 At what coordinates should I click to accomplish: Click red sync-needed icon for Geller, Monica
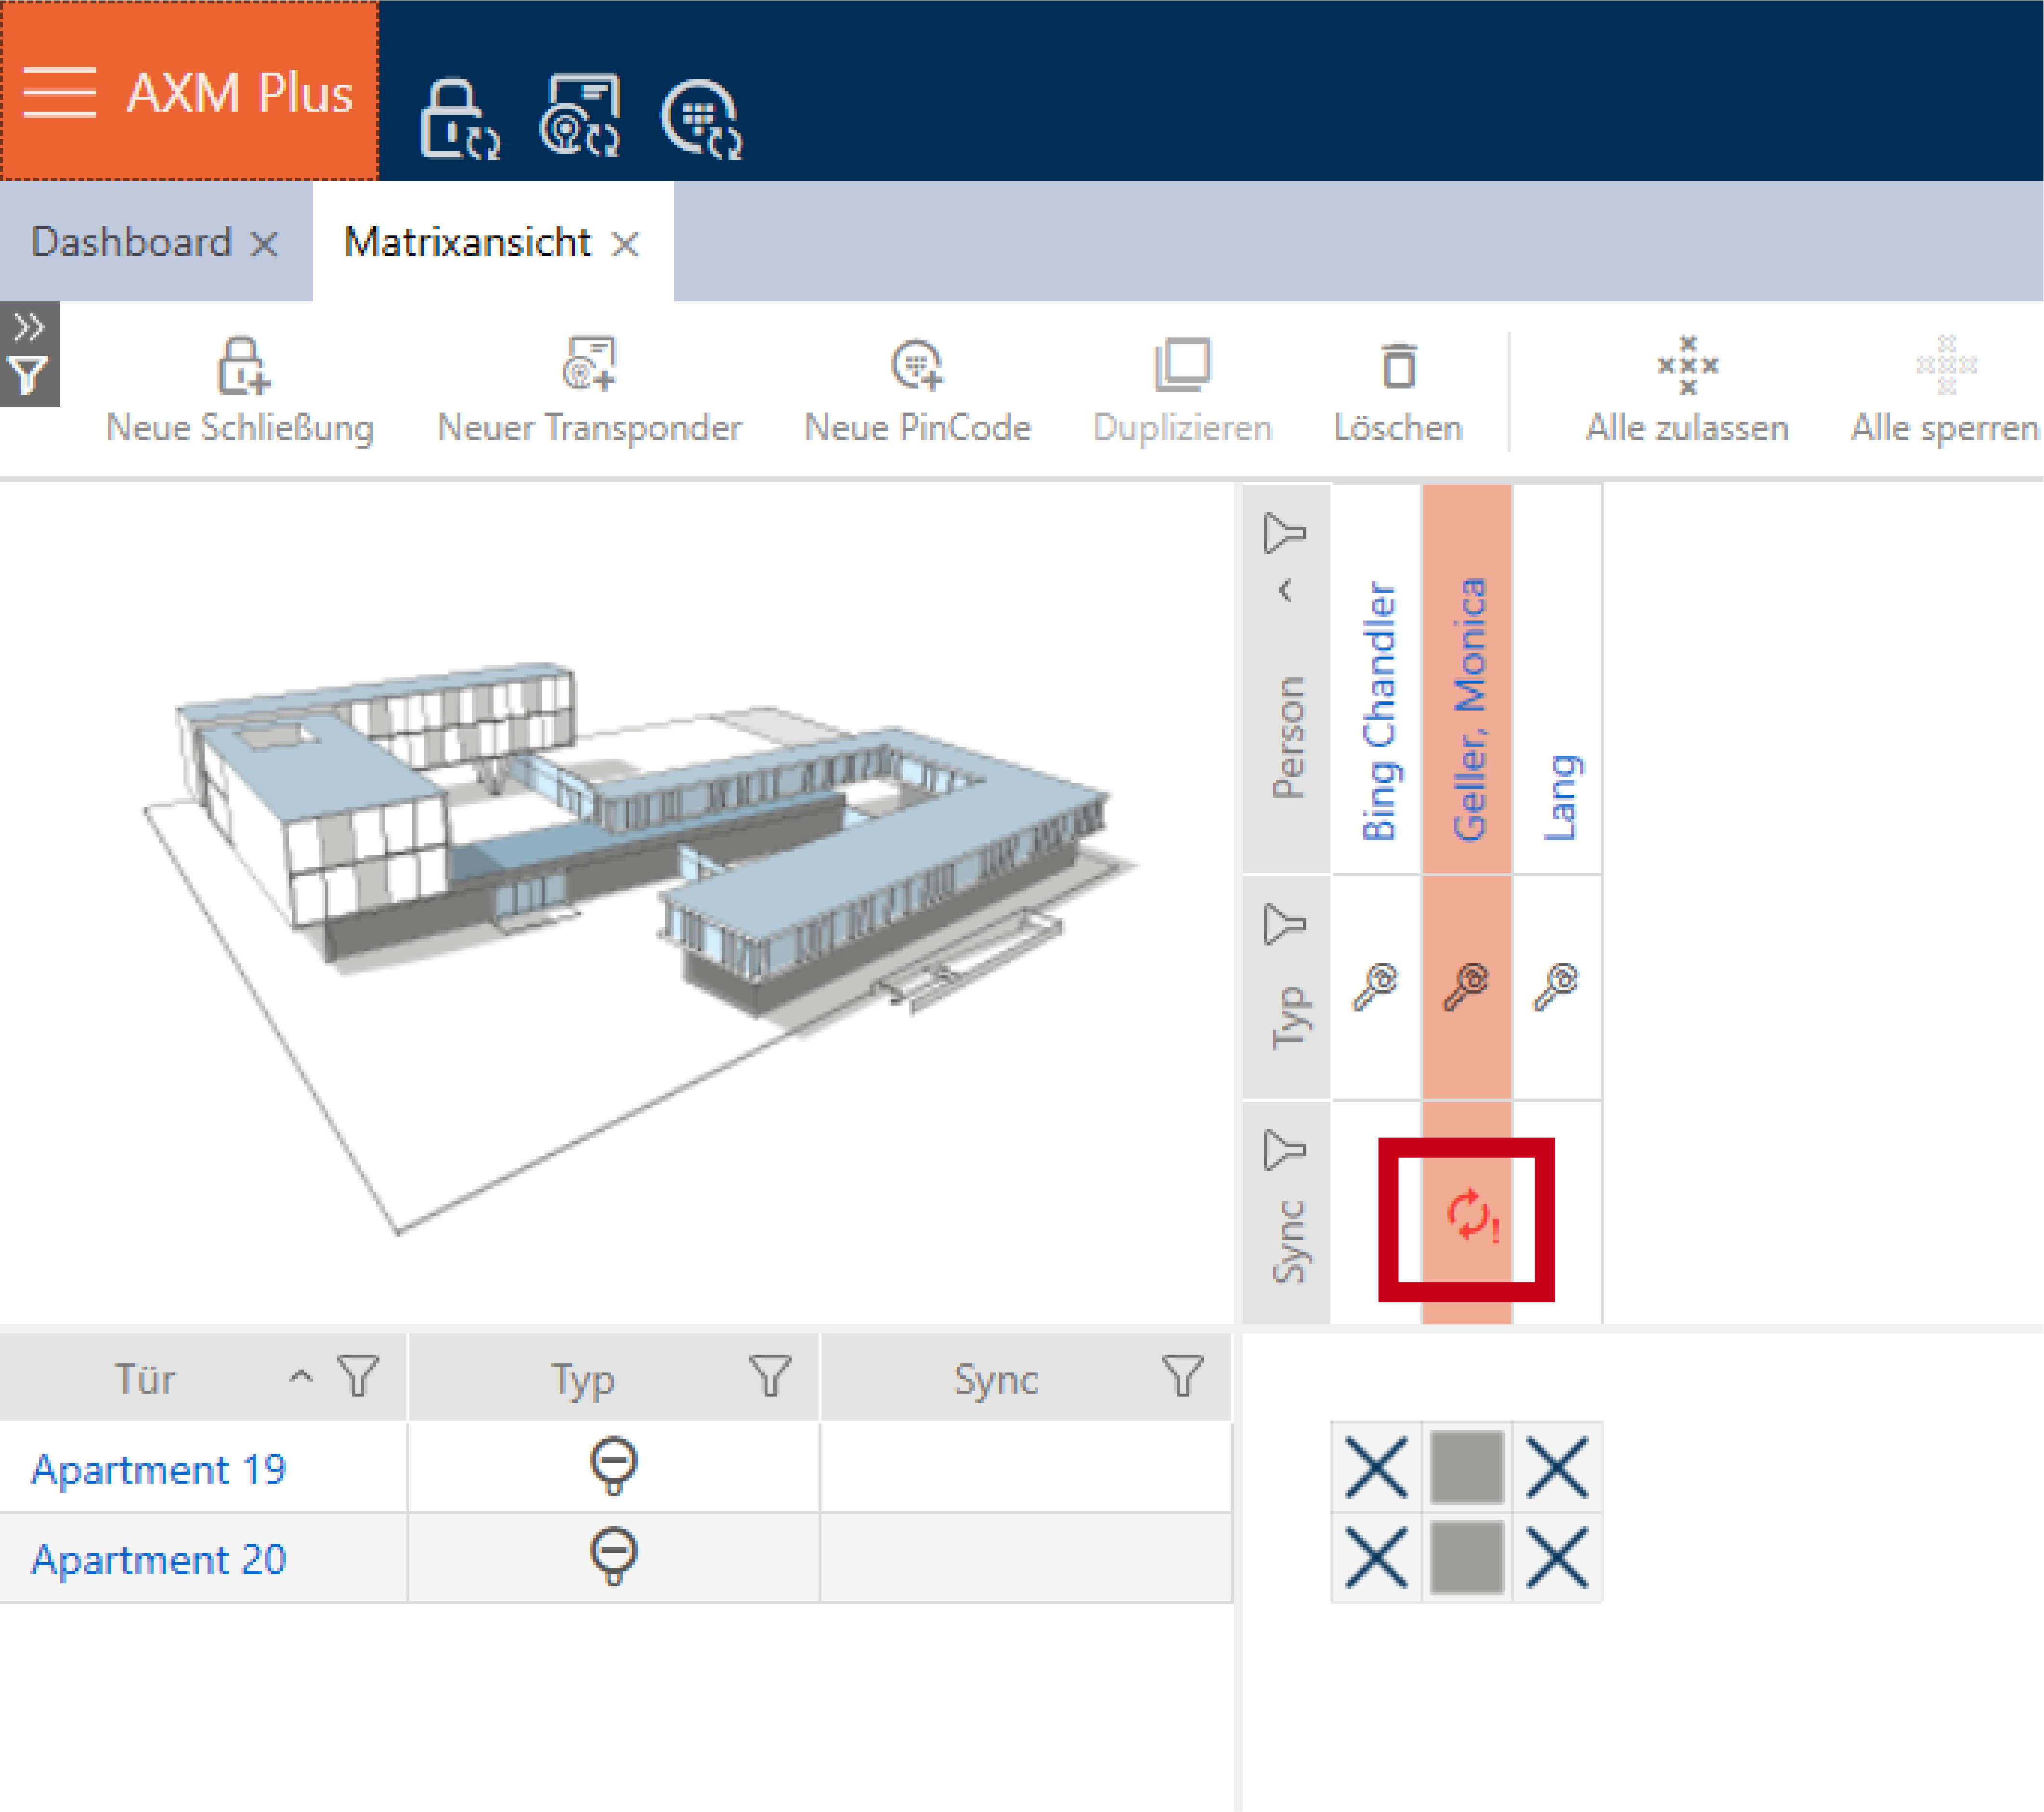pyautogui.click(x=1471, y=1216)
